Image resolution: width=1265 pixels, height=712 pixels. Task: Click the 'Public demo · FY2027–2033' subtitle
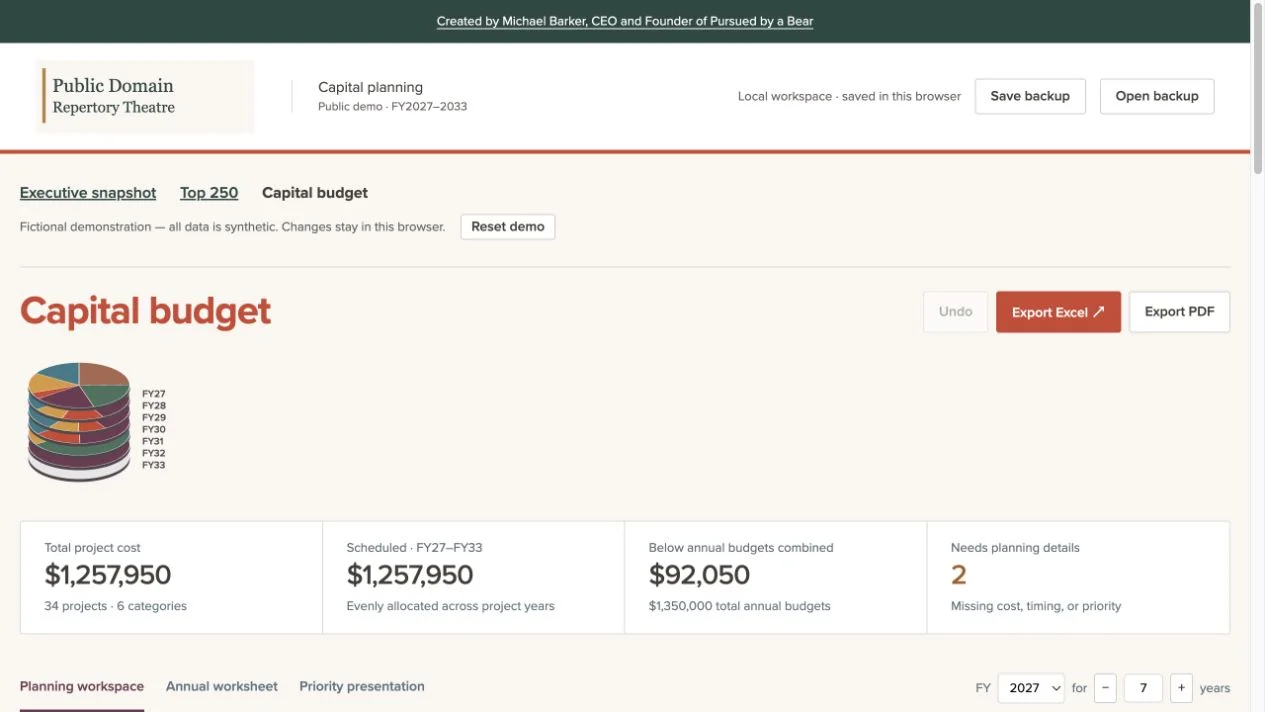(392, 107)
